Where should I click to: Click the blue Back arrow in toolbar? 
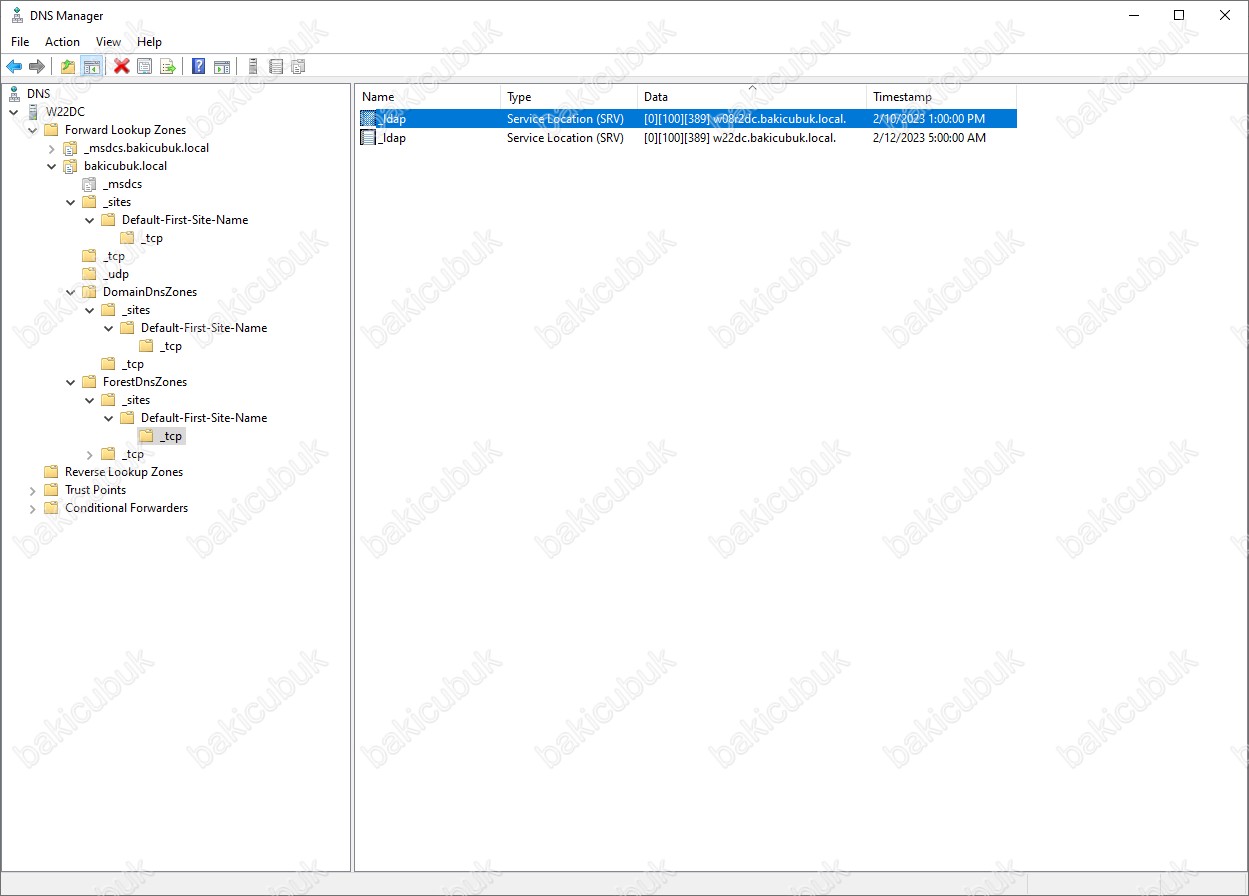(14, 67)
